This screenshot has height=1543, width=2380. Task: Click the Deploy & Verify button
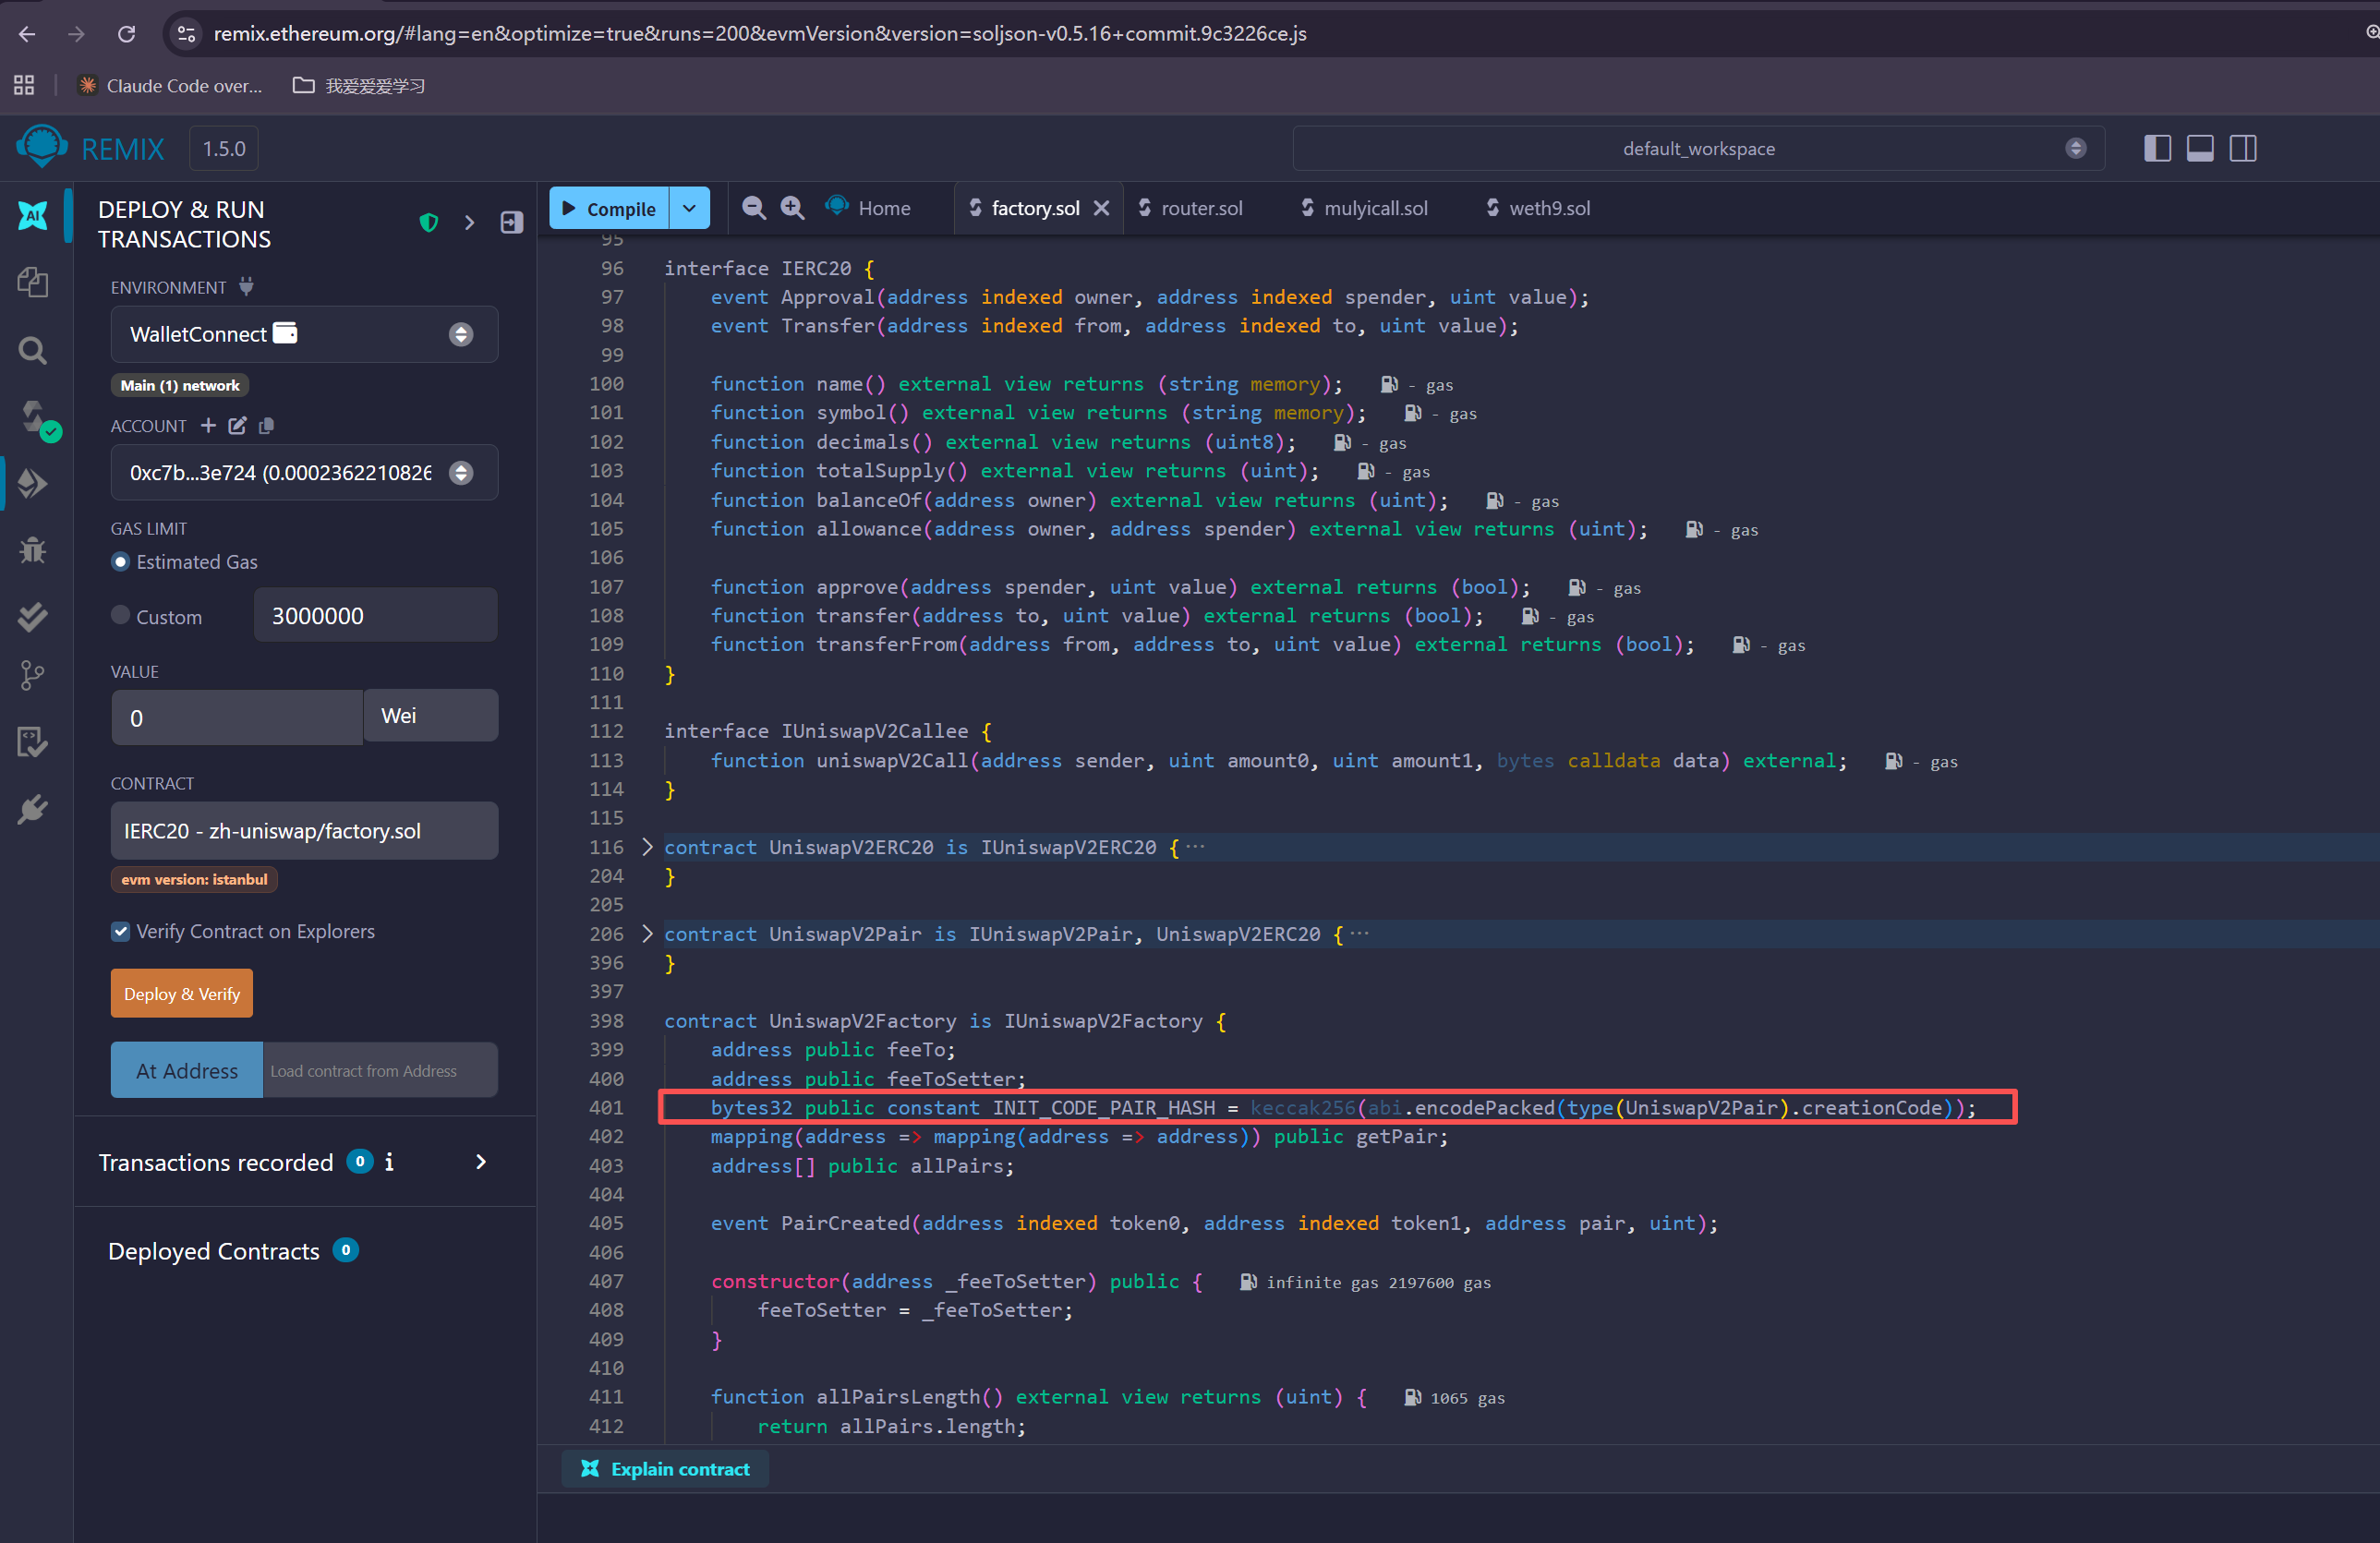click(x=182, y=993)
